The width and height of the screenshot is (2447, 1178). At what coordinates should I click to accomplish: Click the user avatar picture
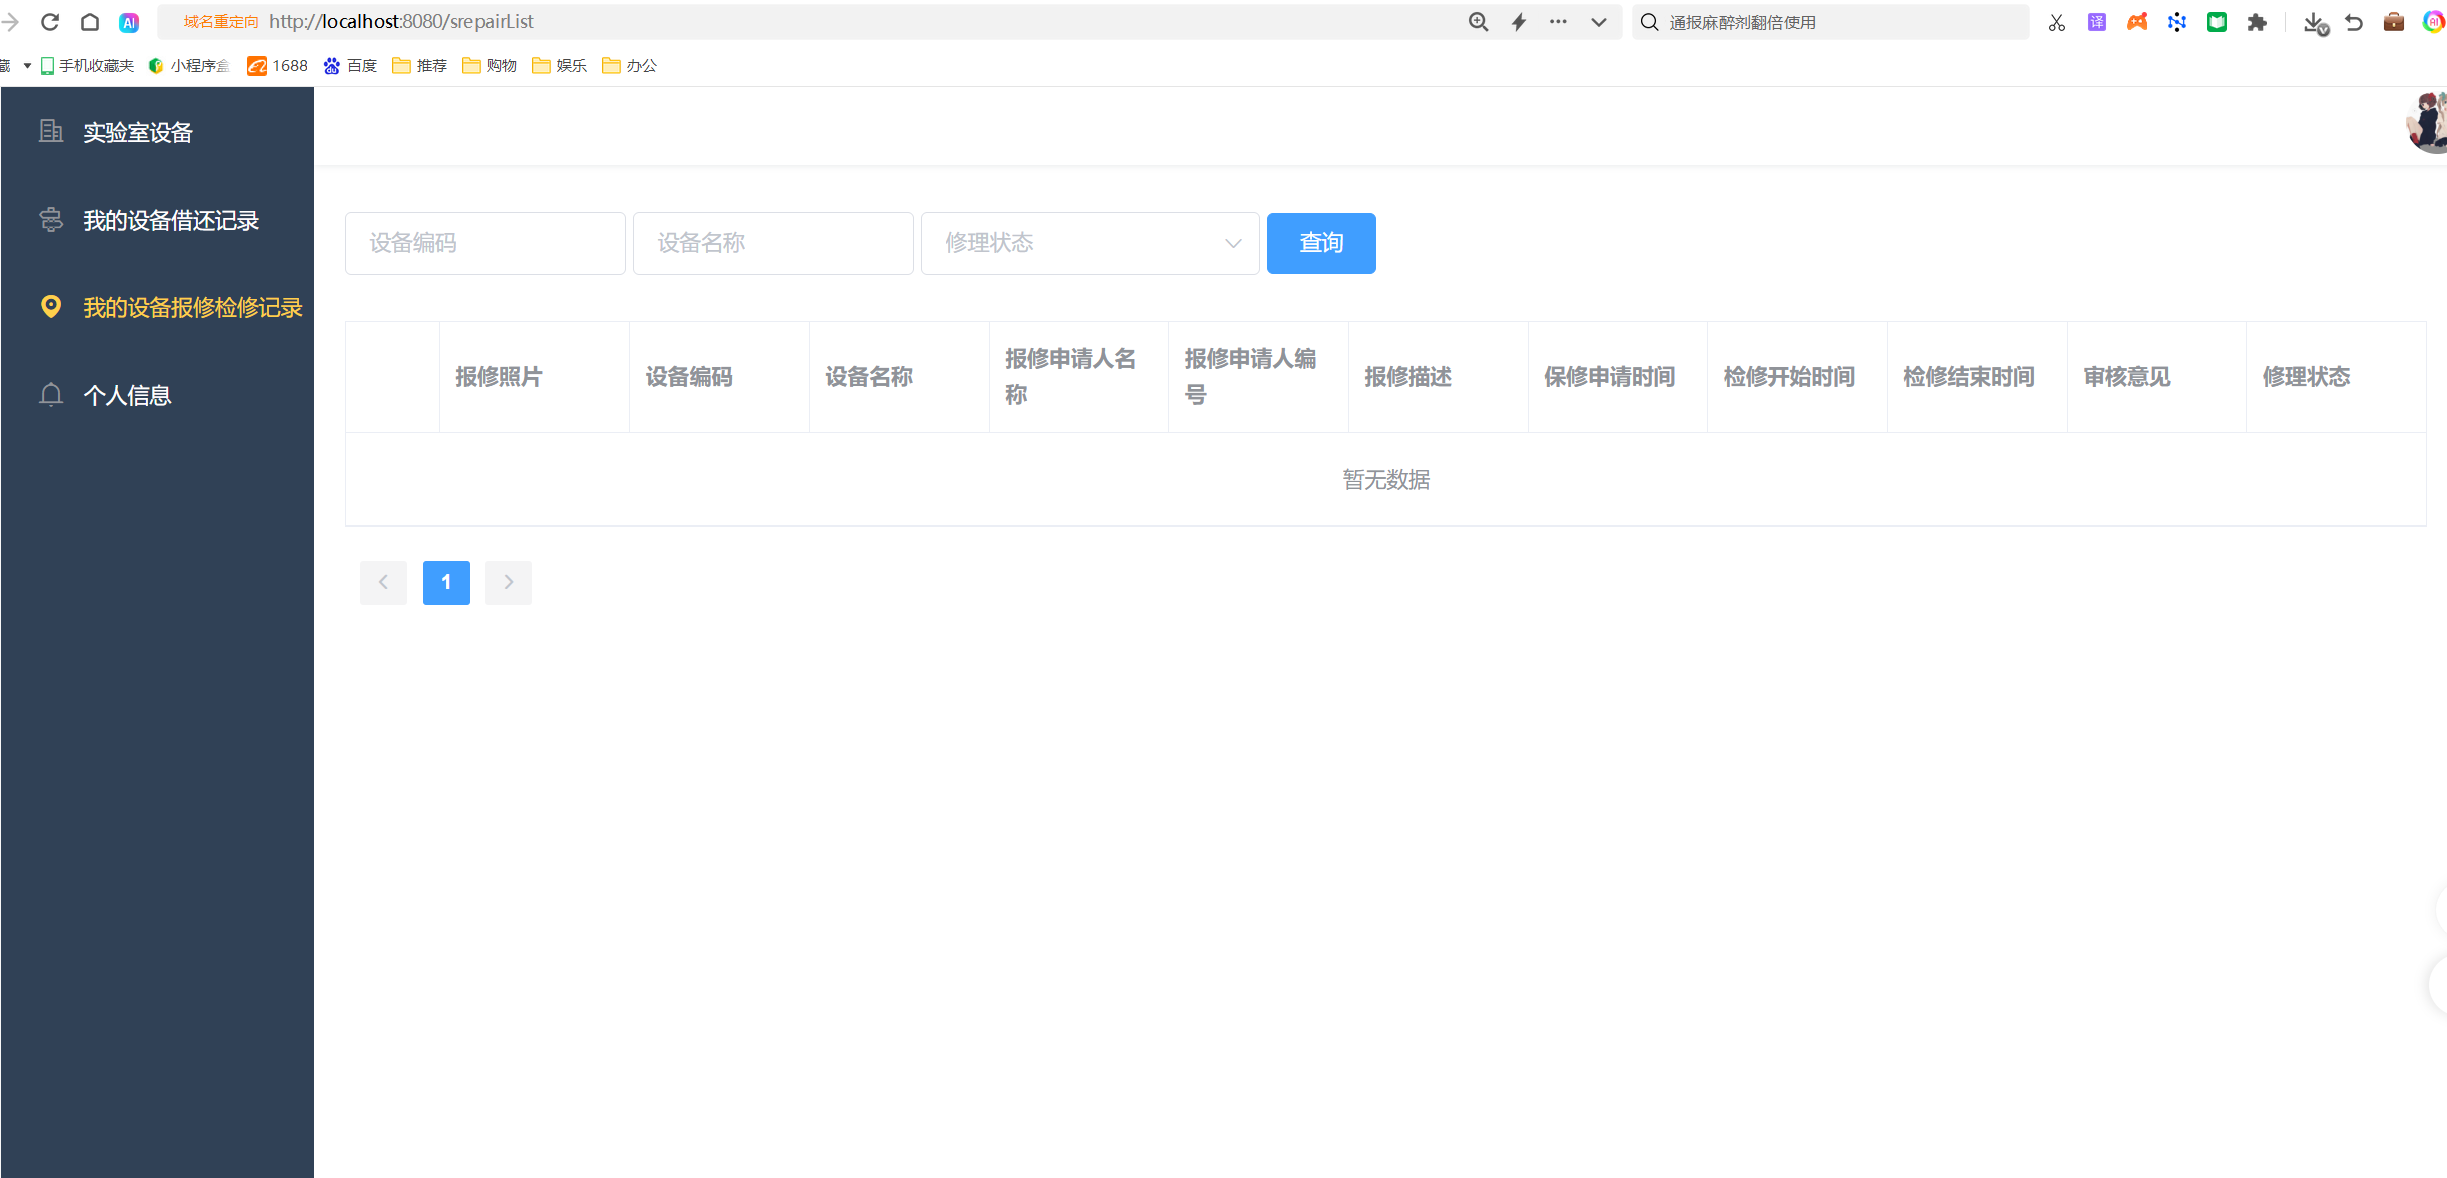[2429, 122]
